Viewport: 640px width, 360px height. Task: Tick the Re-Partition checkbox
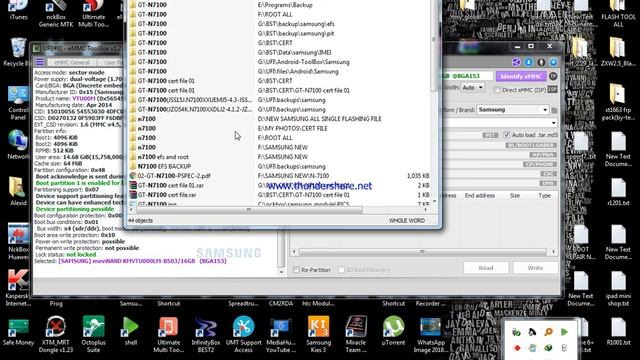click(x=296, y=270)
